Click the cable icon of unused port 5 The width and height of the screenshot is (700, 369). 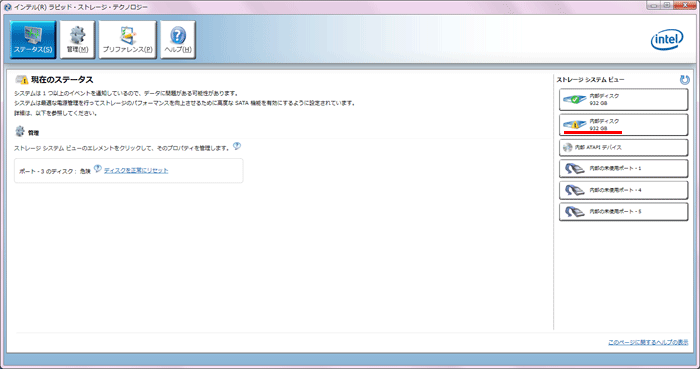tap(575, 211)
